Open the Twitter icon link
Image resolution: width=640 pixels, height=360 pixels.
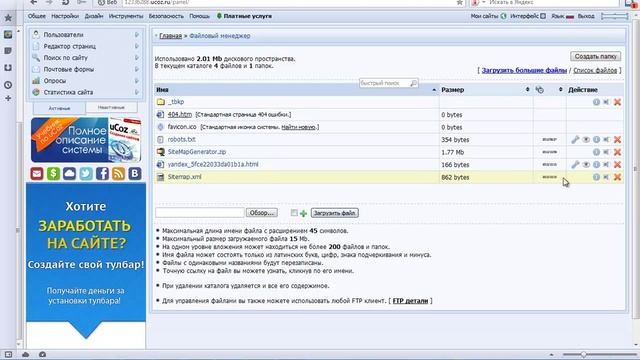coord(86,173)
